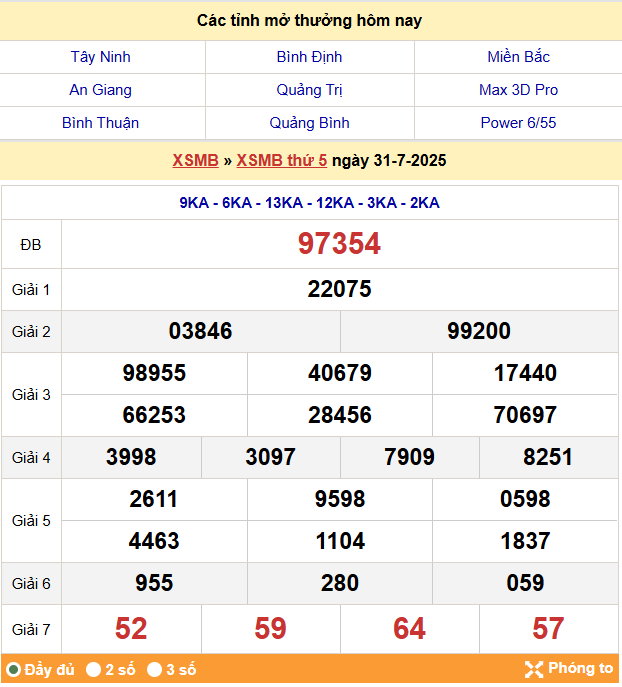
Task: Click the Giải 6 number 059
Action: [525, 583]
